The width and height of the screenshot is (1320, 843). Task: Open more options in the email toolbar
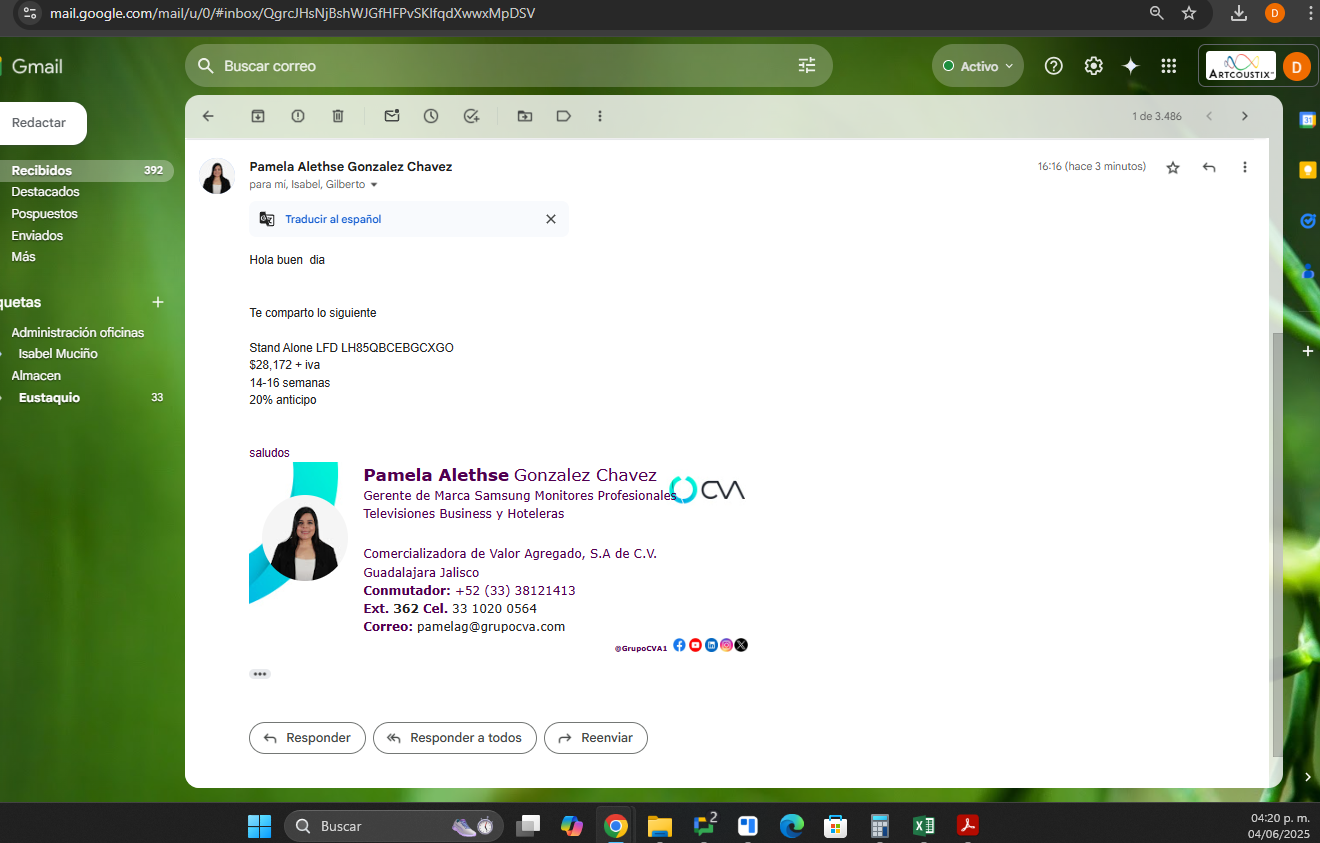point(600,116)
